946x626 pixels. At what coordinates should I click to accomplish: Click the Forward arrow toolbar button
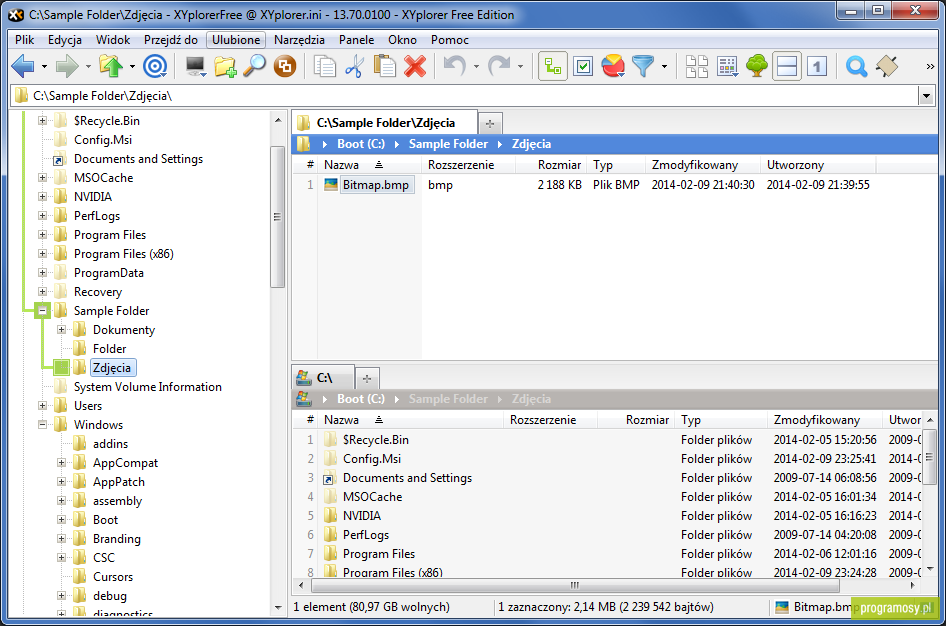[67, 66]
